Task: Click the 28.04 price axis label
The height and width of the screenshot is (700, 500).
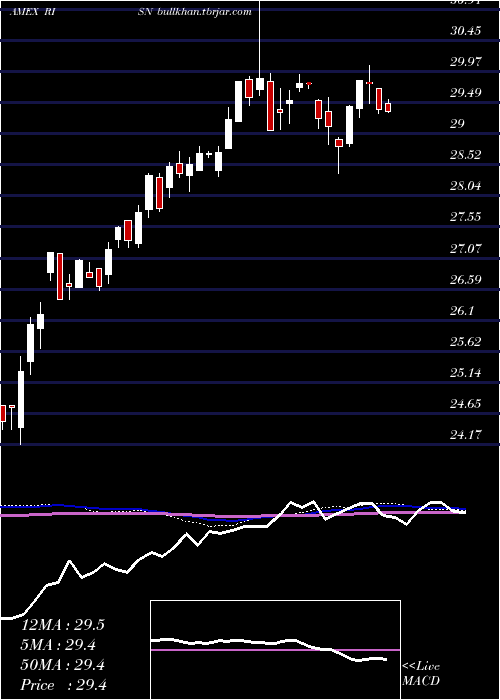Action: tap(466, 186)
